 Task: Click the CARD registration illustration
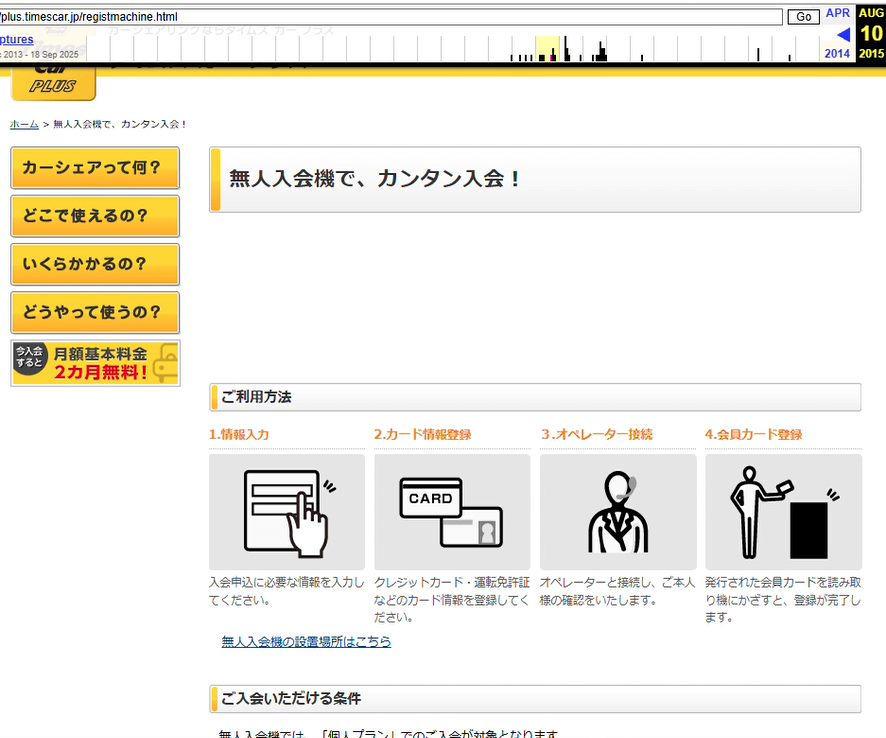pos(452,512)
